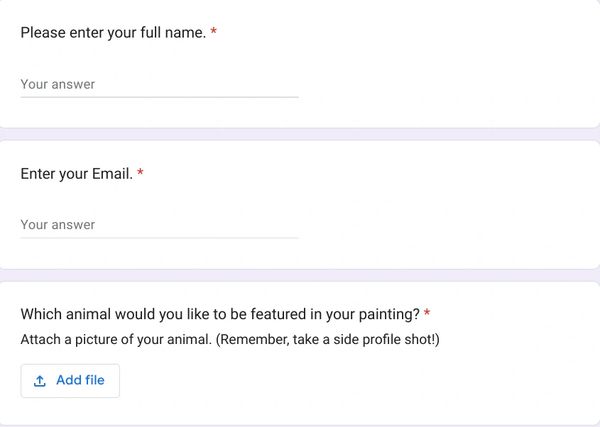Click the purple gap between name and Email cards
This screenshot has height=427, width=600.
tap(300, 134)
